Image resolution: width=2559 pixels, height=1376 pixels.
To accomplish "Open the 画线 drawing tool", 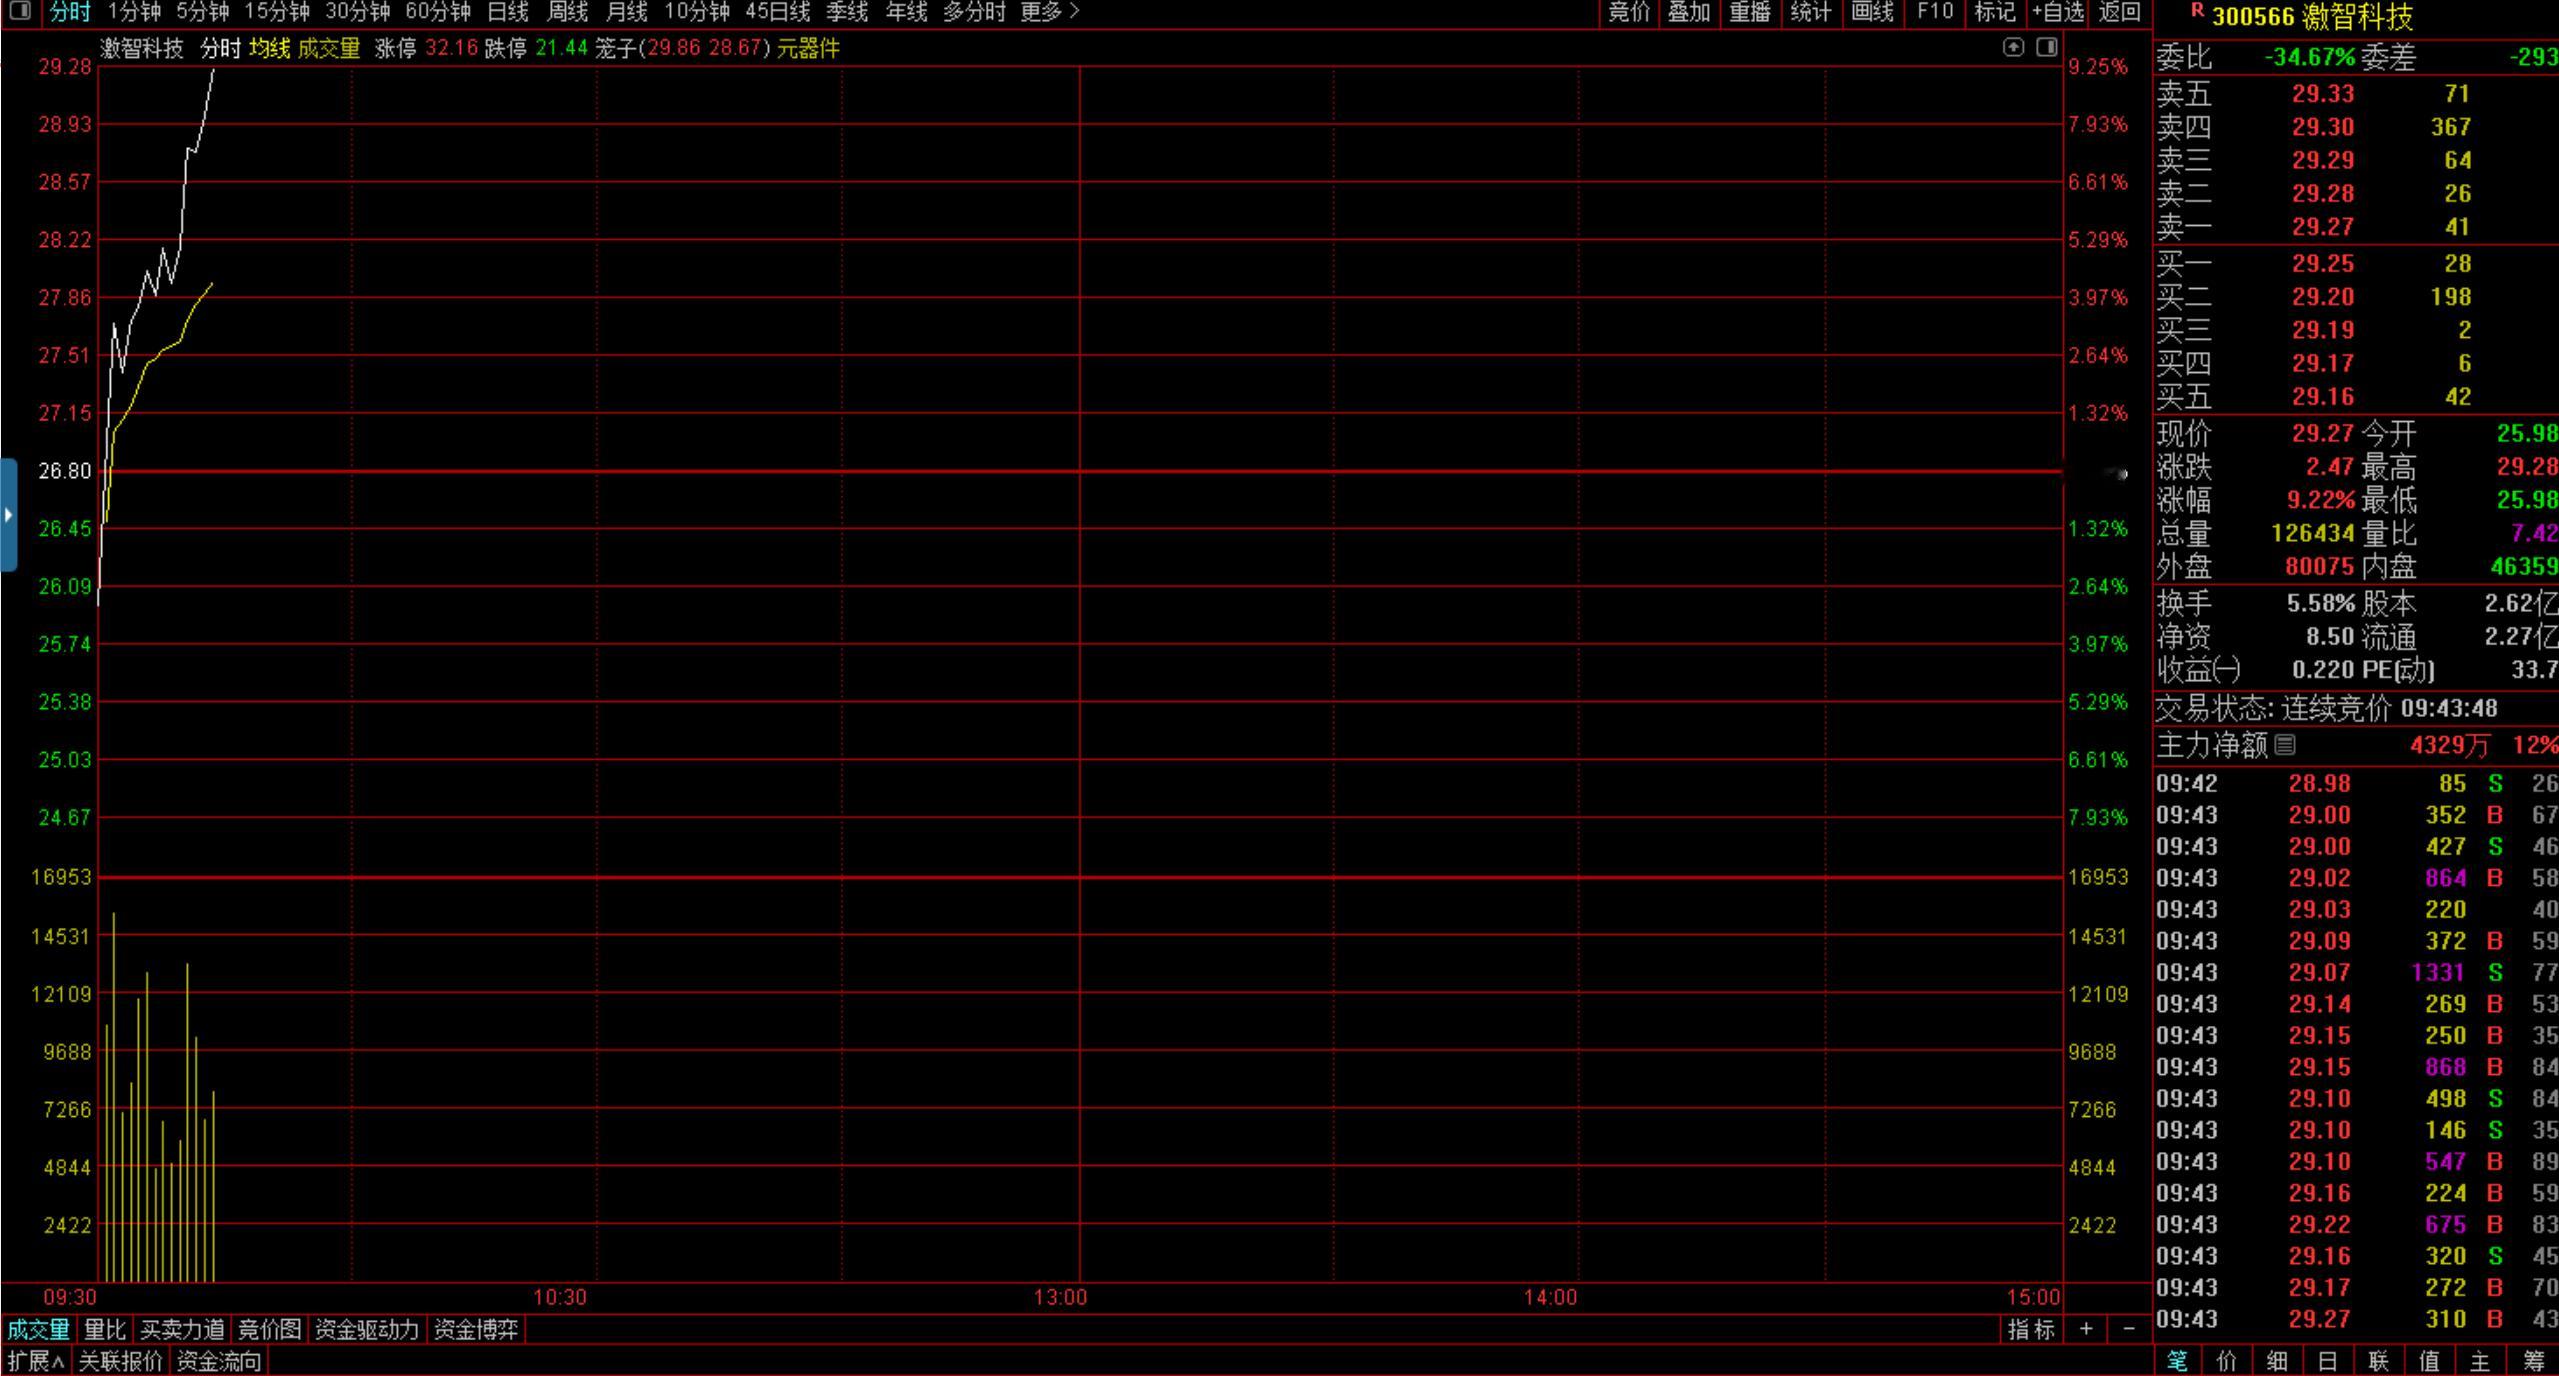I will coord(1872,12).
